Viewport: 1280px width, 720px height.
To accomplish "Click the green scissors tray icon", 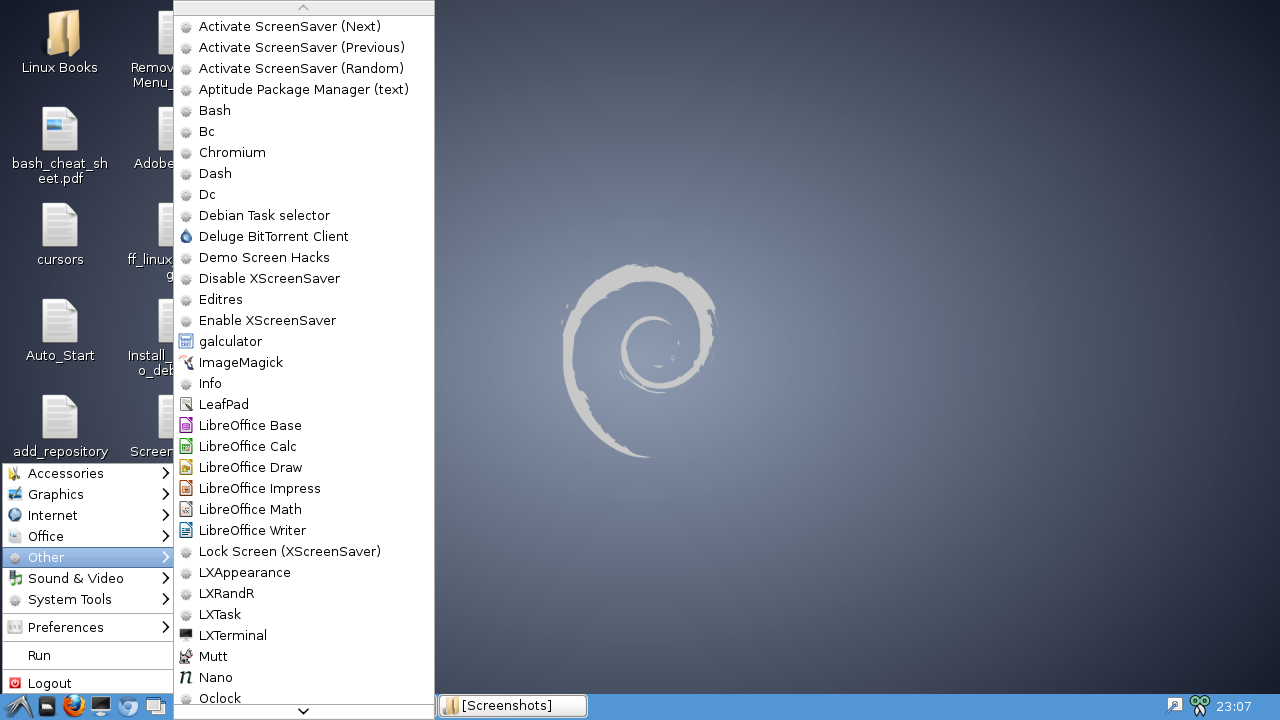I will pos(1200,706).
